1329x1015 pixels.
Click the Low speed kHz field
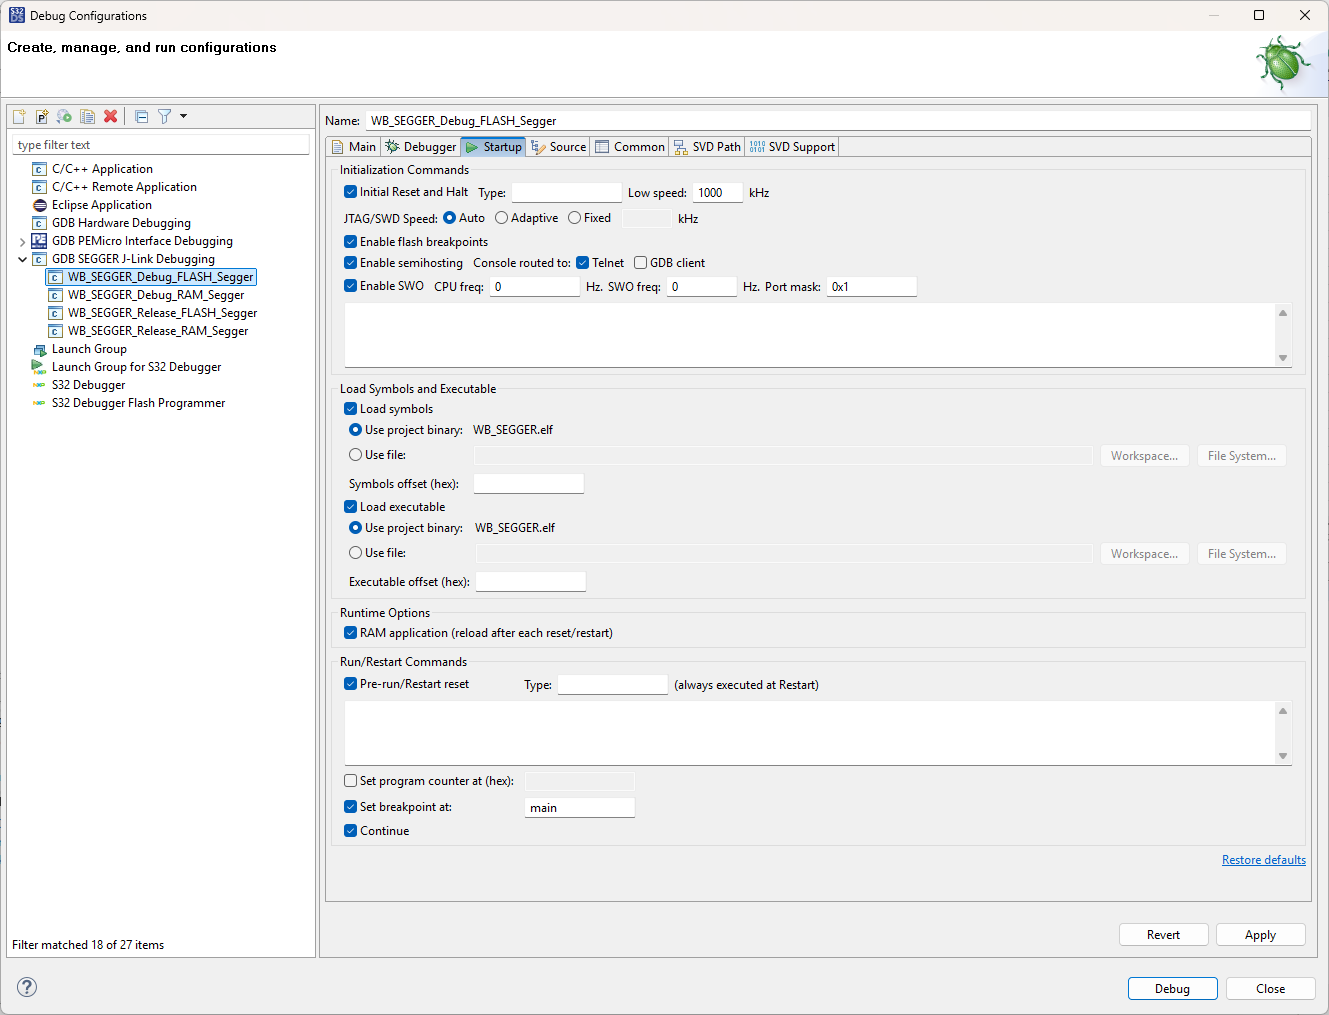[717, 193]
